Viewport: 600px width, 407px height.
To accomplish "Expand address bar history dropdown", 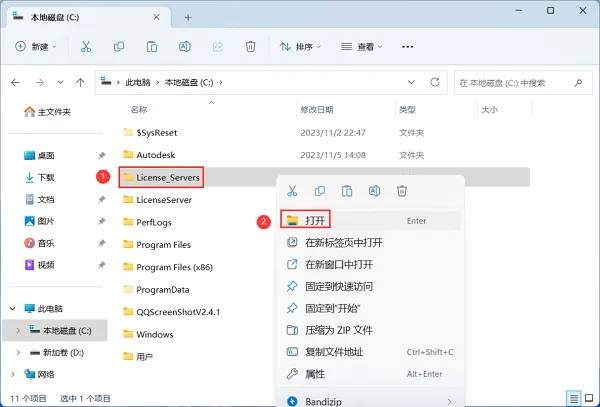I will tap(411, 82).
